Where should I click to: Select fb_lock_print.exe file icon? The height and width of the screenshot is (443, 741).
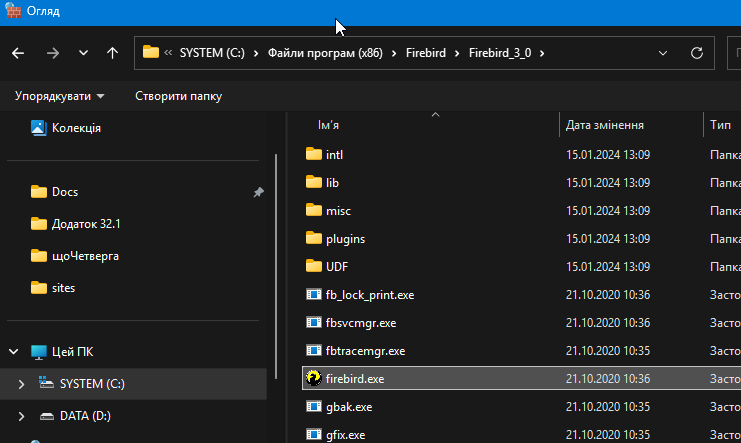pyautogui.click(x=314, y=295)
